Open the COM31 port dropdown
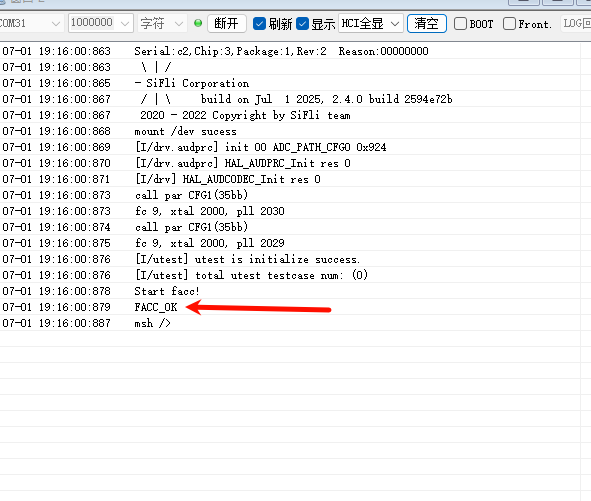 [55, 24]
